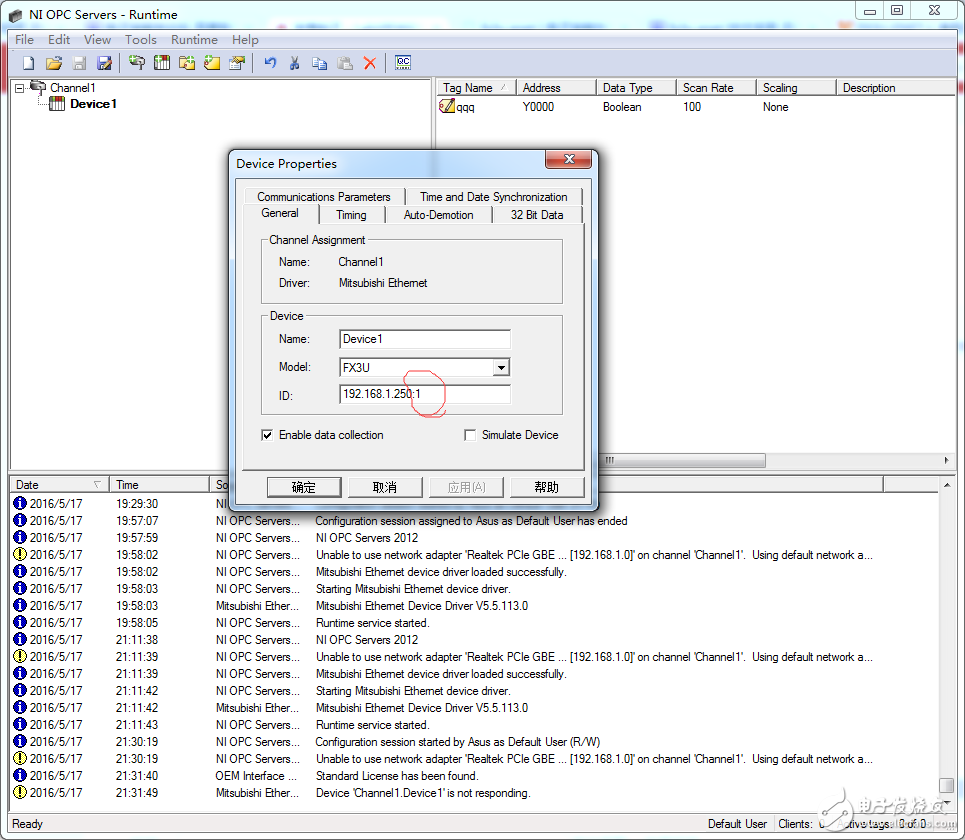Open the Edit menu
Viewport: 965px width, 840px height.
pos(59,39)
